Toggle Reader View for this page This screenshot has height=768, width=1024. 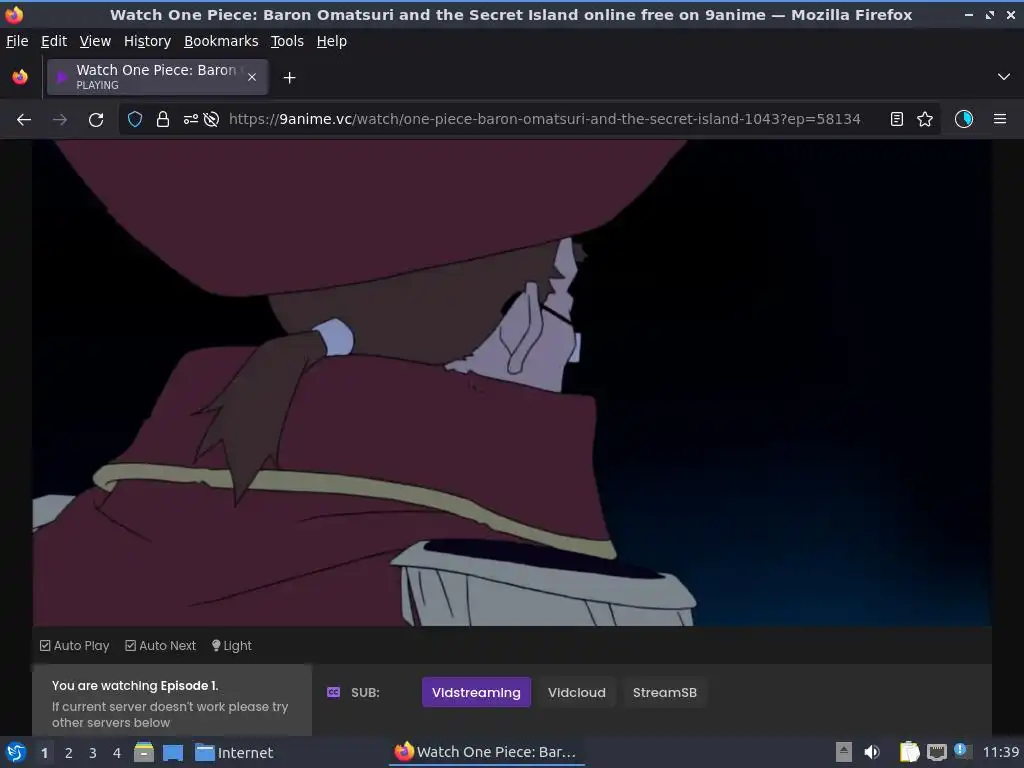point(897,119)
